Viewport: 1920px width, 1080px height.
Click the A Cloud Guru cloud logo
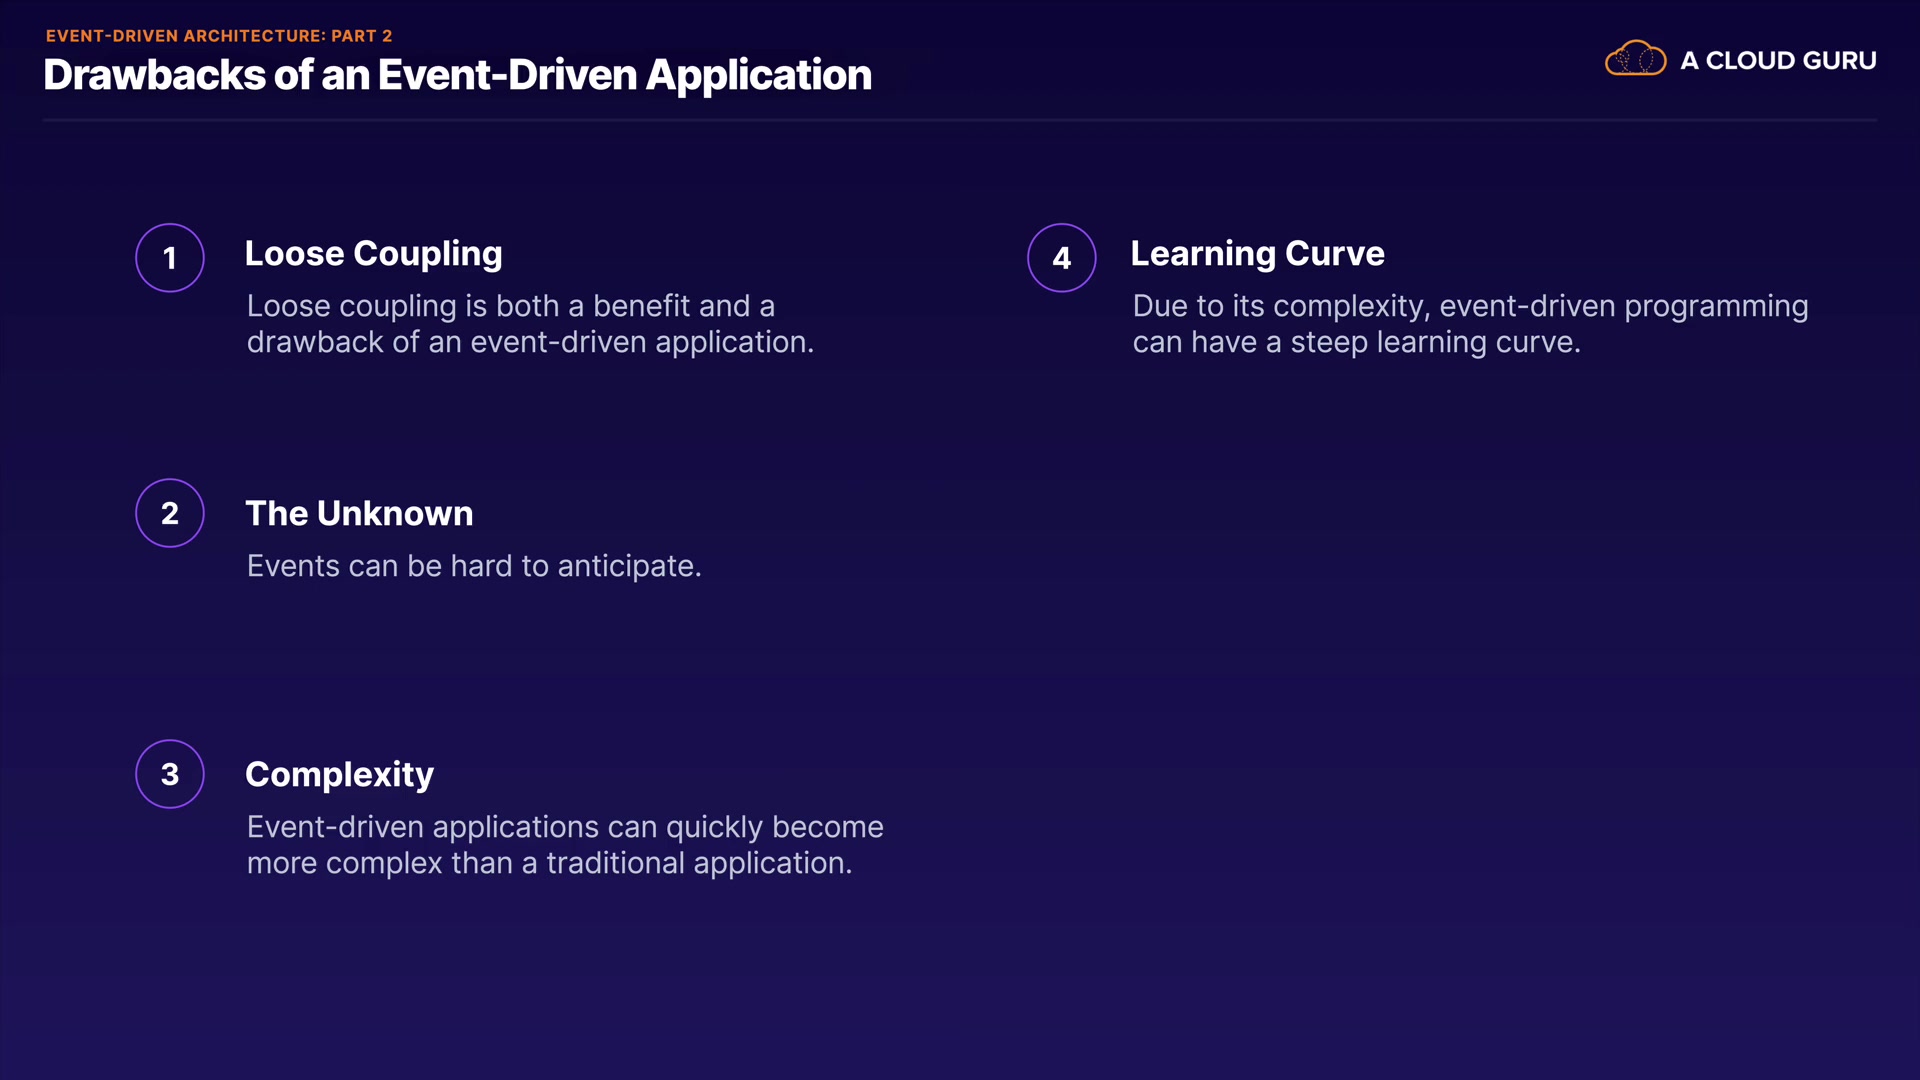point(1635,59)
